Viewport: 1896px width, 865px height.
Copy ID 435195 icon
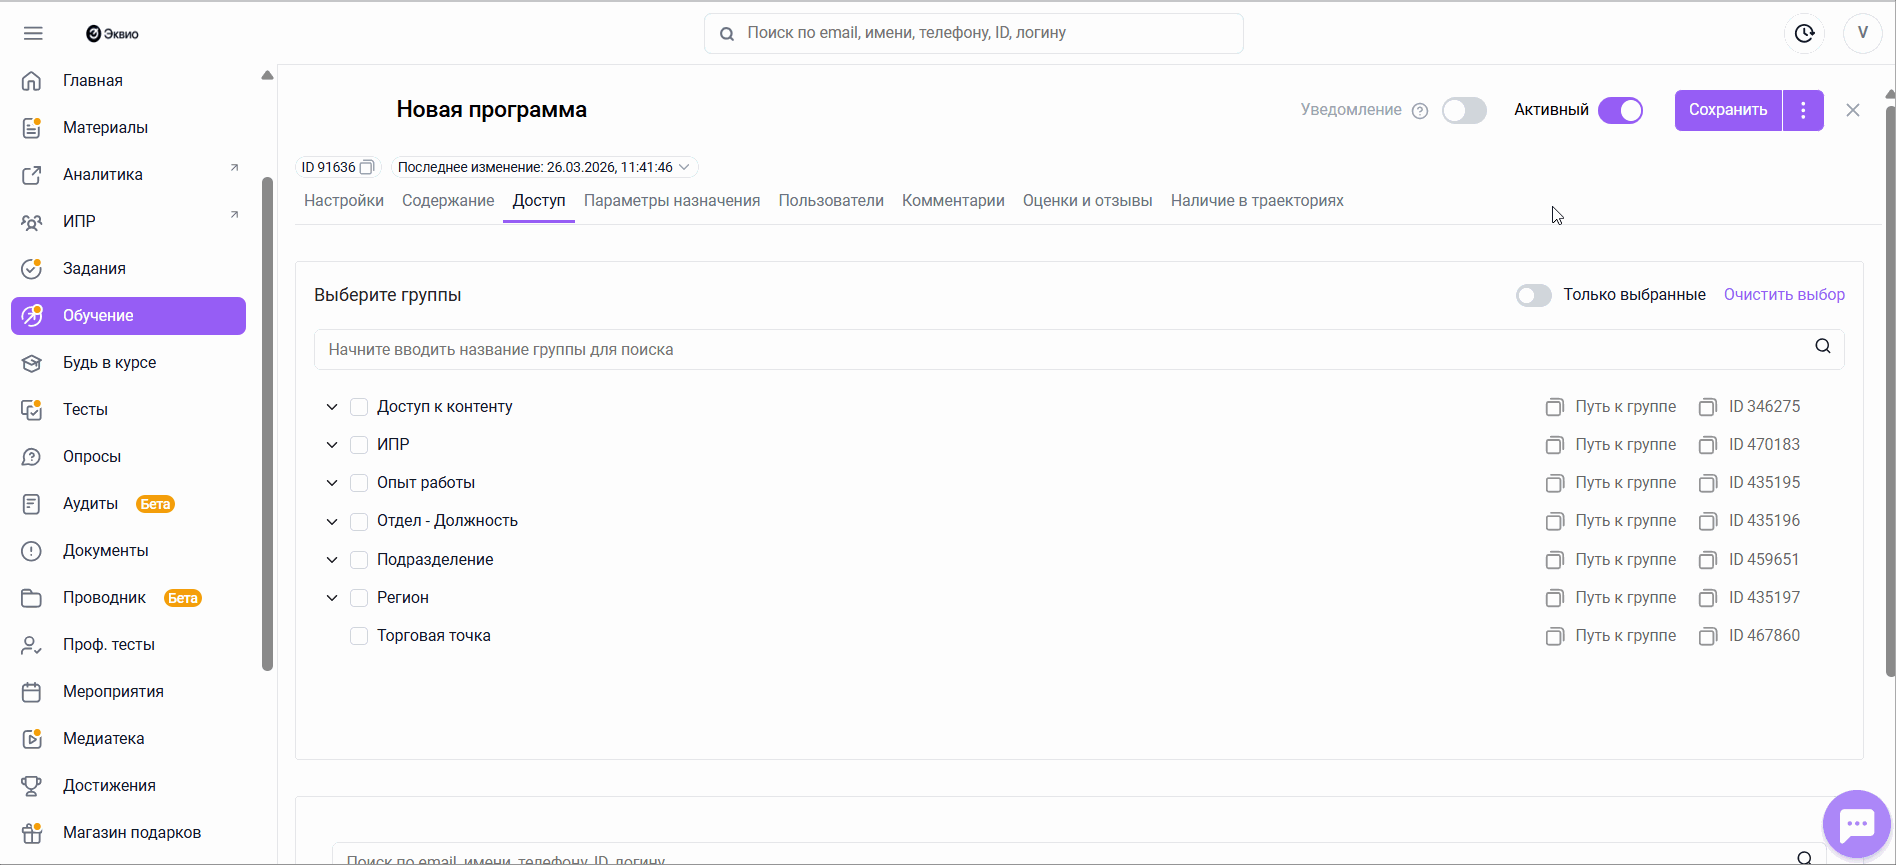(1708, 483)
